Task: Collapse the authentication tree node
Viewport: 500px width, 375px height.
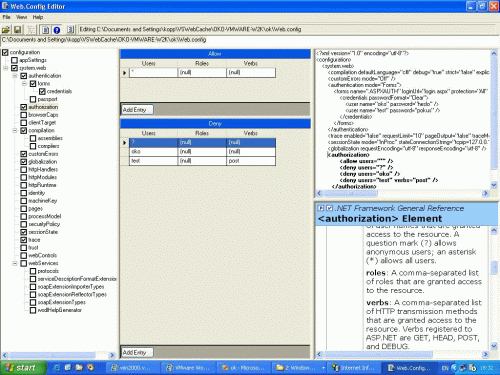Action: [15, 76]
